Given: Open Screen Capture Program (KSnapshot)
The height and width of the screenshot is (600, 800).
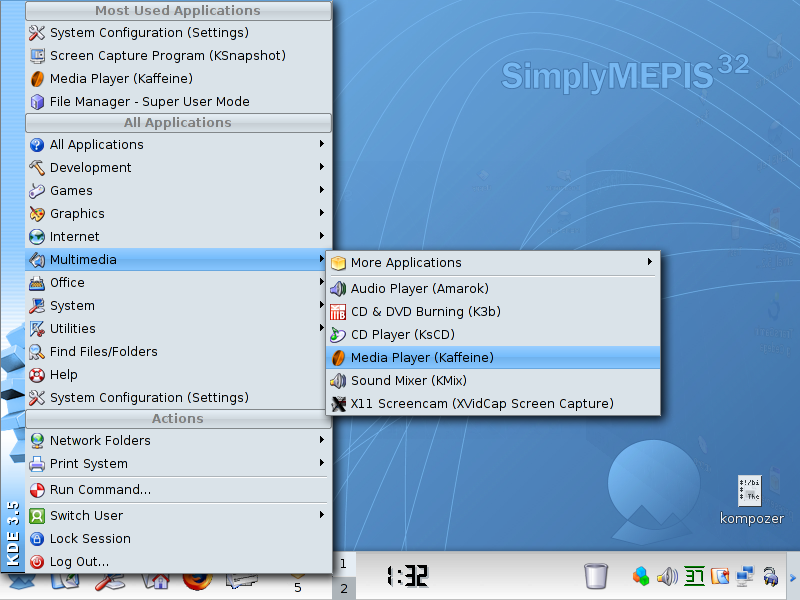Looking at the screenshot, I should coord(167,55).
